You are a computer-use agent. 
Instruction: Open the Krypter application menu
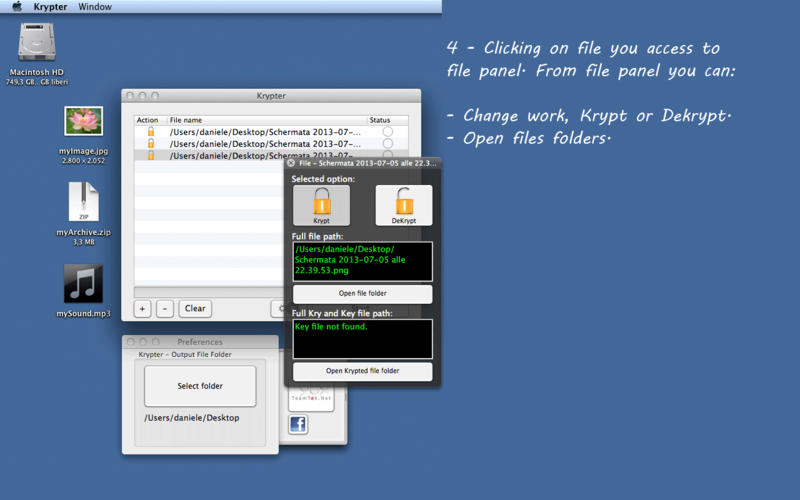(50, 7)
